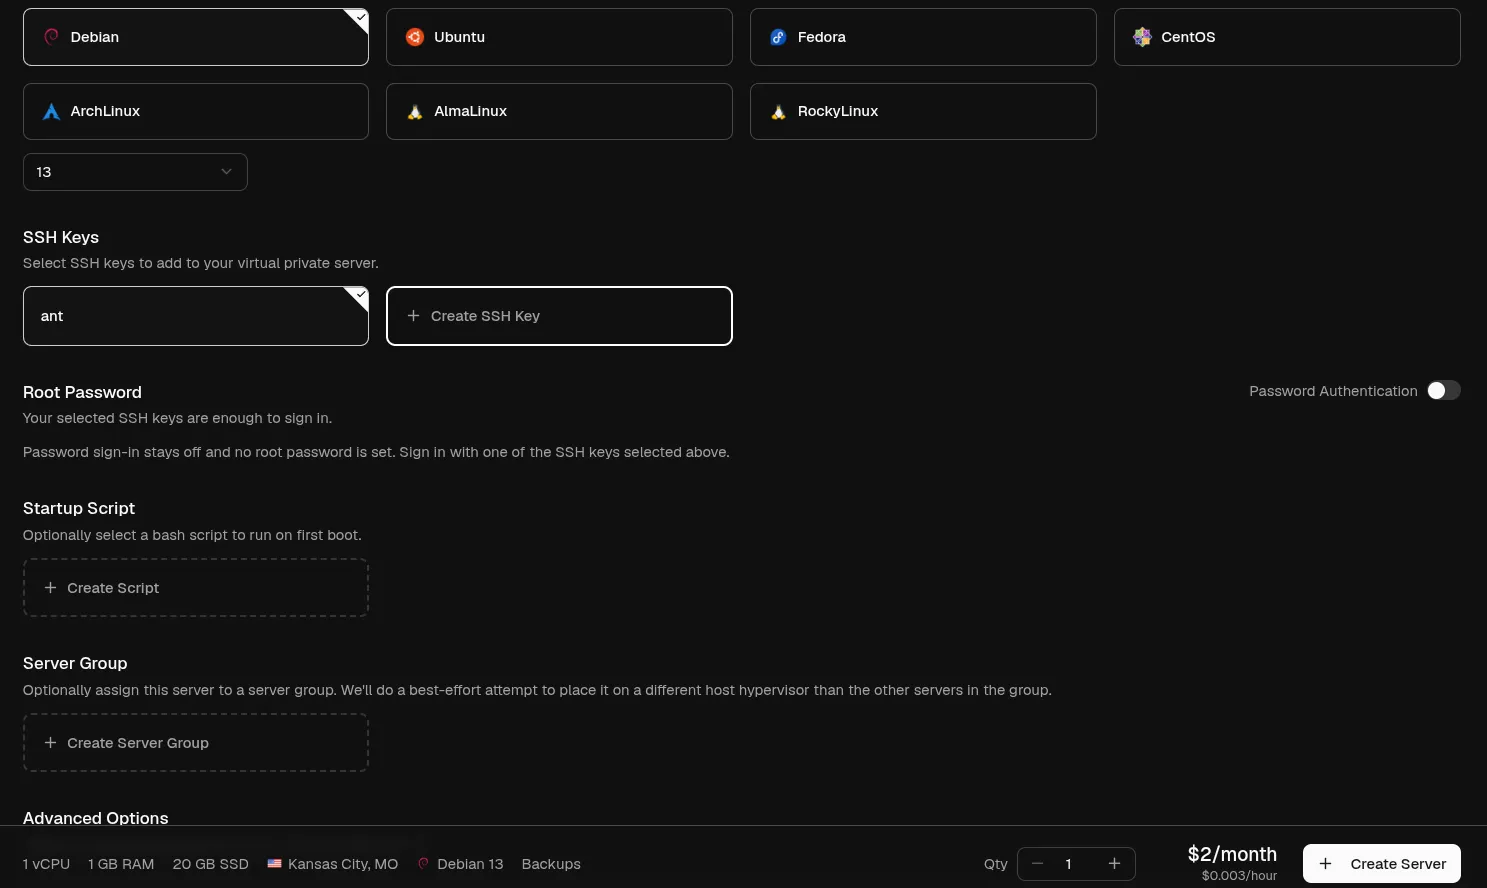
Task: Click text 'Optionally select a bash script to run on first boot.'
Action: (x=192, y=535)
